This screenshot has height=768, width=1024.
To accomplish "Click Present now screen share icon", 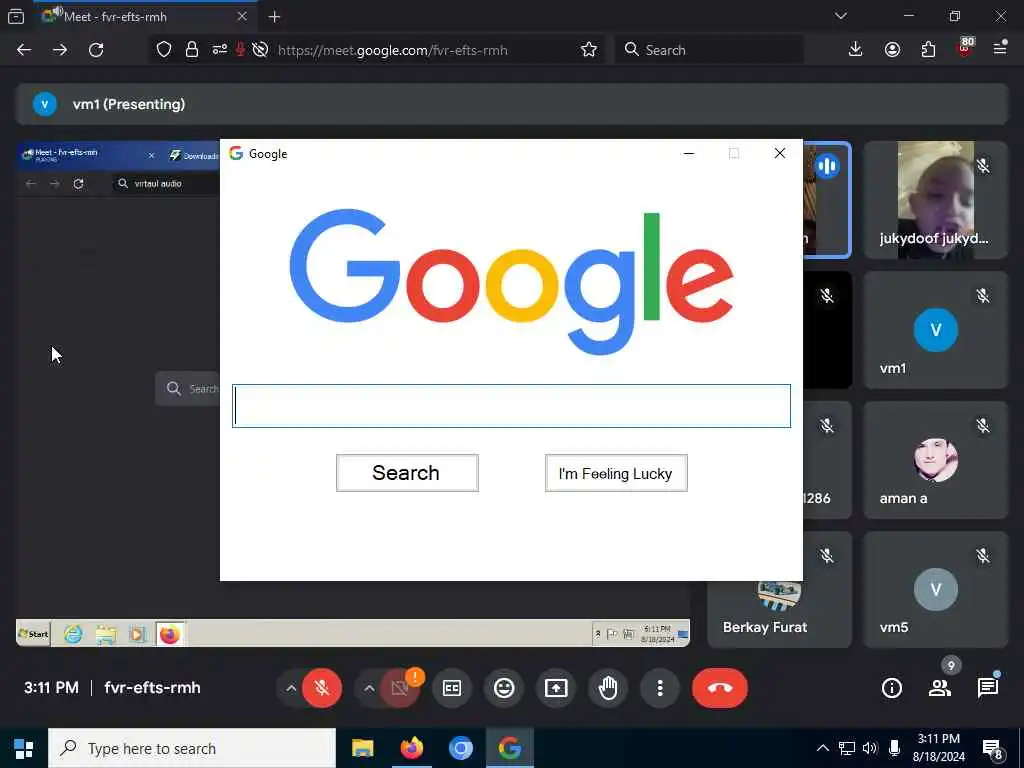I will (556, 688).
